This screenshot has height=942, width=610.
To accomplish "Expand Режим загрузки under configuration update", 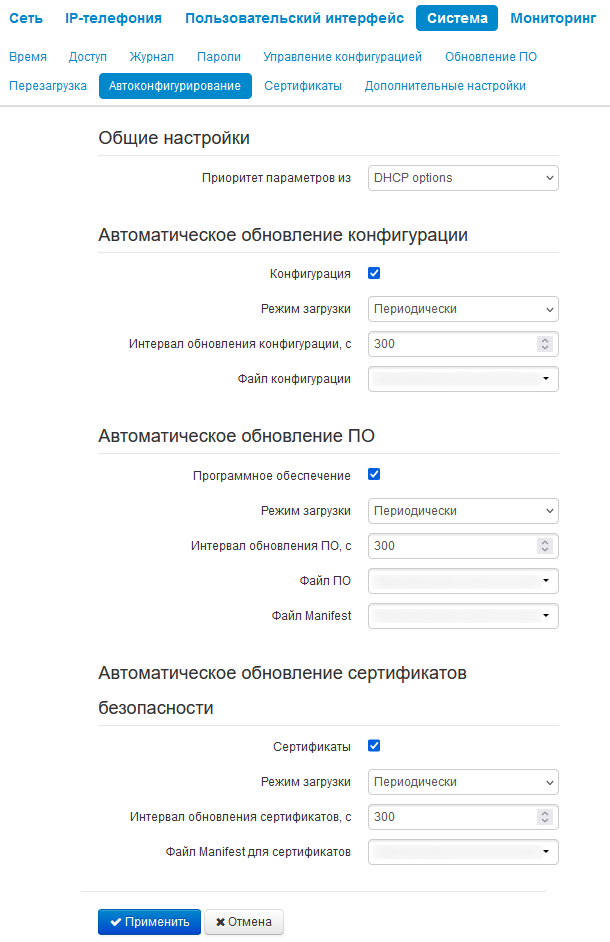I will click(463, 309).
